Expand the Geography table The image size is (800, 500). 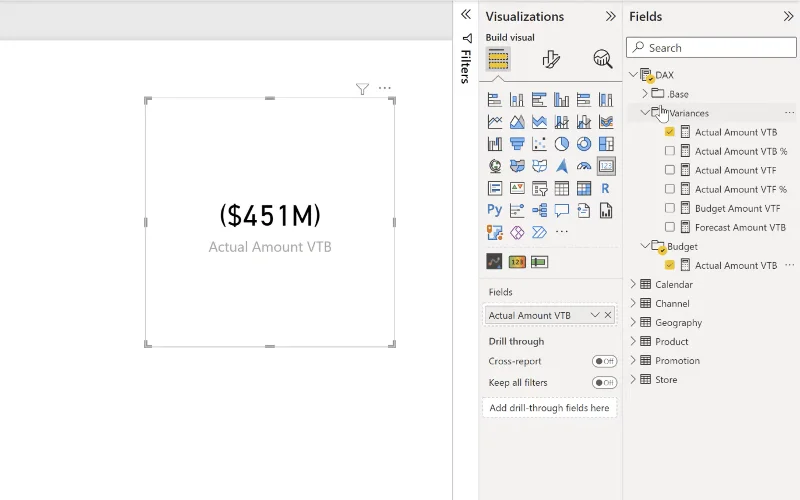click(633, 322)
